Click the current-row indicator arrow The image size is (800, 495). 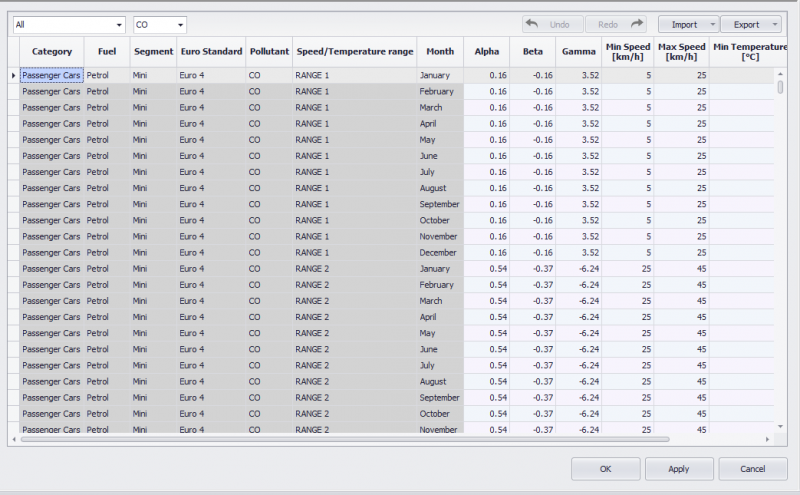pos(13,76)
